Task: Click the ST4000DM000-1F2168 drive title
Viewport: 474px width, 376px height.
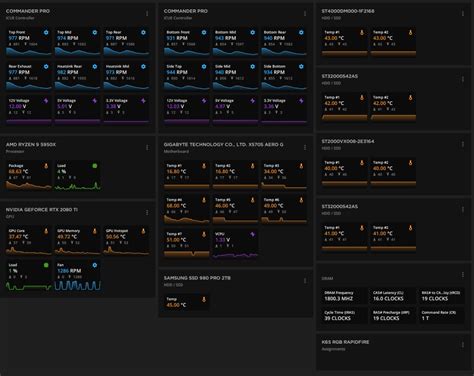Action: pyautogui.click(x=348, y=11)
